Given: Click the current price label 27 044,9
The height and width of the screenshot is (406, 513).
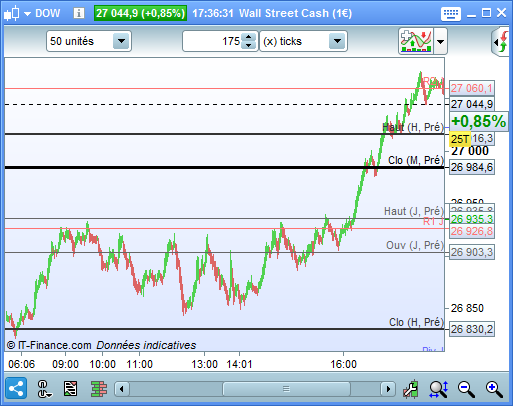Looking at the screenshot, I should point(472,104).
